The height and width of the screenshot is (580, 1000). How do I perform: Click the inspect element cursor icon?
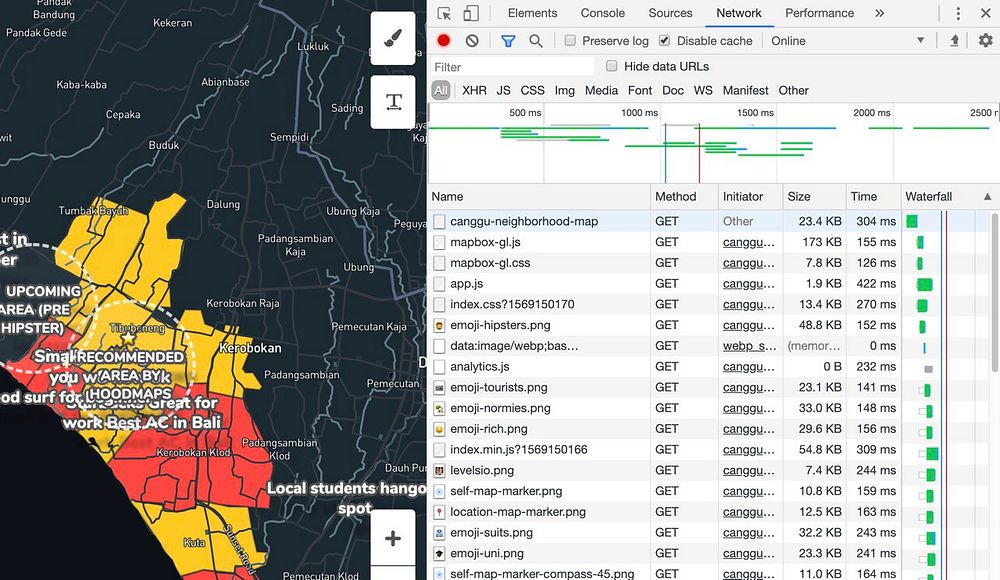444,13
